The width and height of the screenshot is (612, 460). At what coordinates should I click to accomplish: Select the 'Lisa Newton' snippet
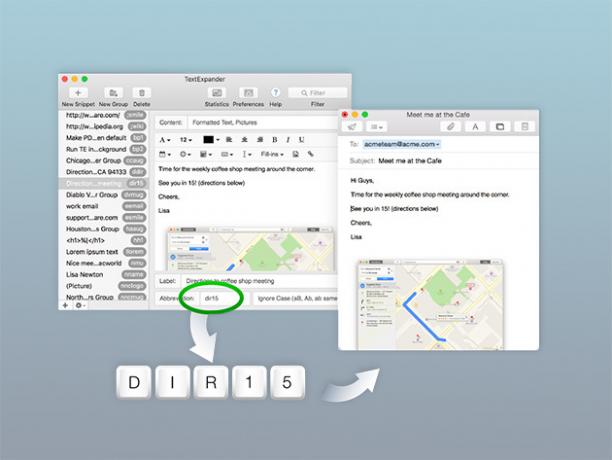104,274
